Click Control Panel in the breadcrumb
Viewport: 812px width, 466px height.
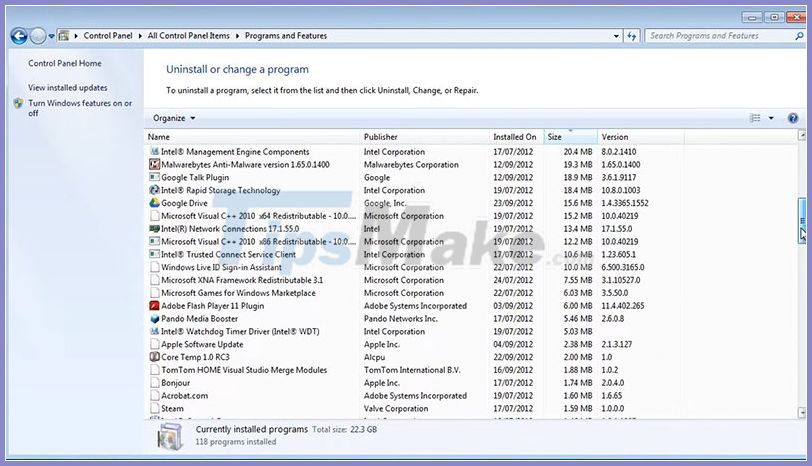[108, 36]
